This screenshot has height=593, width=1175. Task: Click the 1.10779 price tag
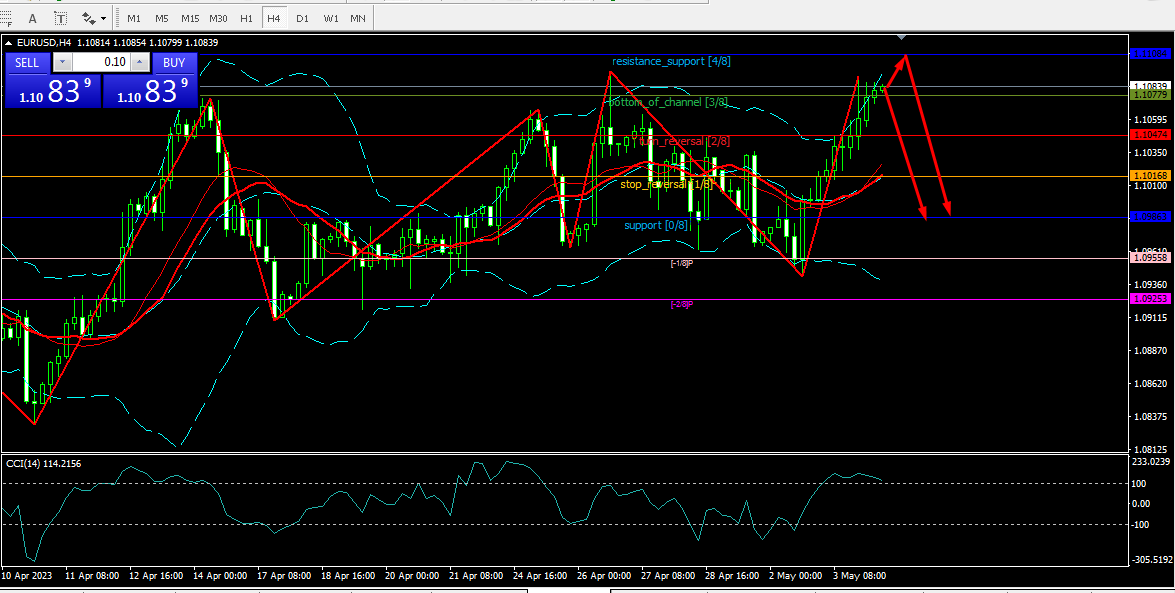pos(1150,95)
